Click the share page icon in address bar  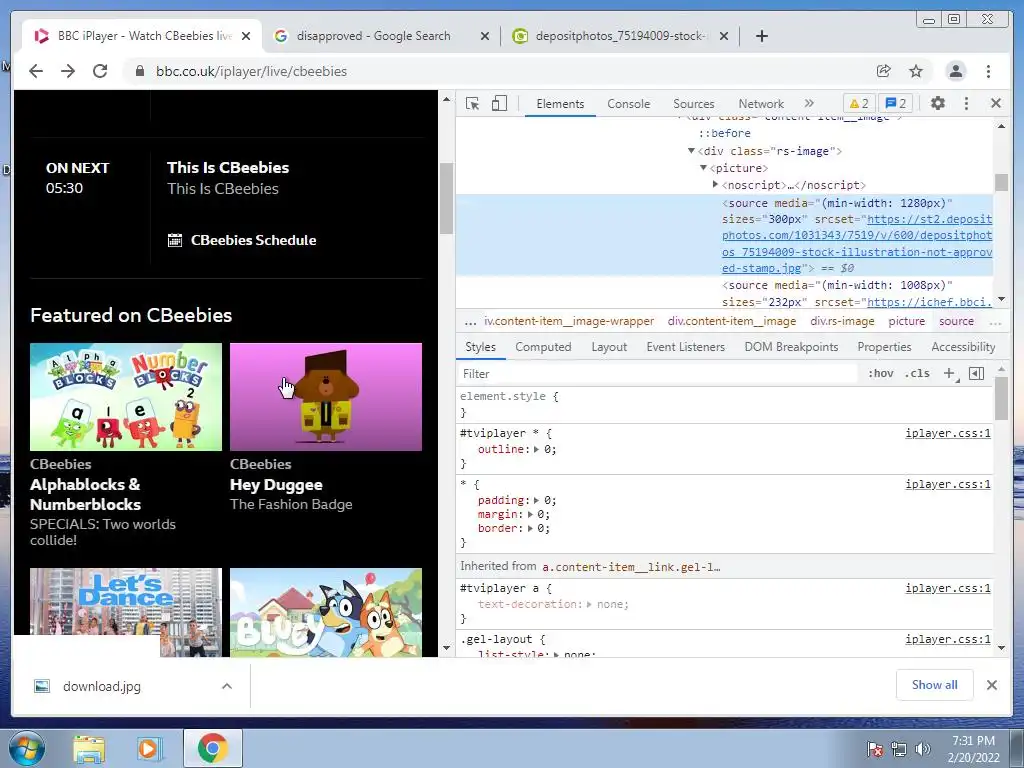coord(884,71)
